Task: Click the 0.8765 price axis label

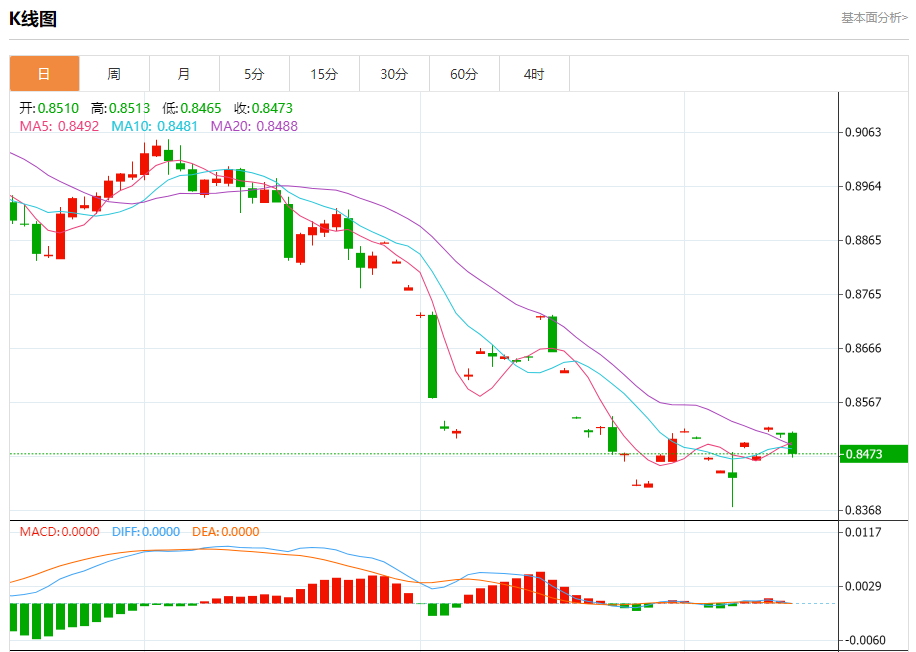Action: point(863,294)
